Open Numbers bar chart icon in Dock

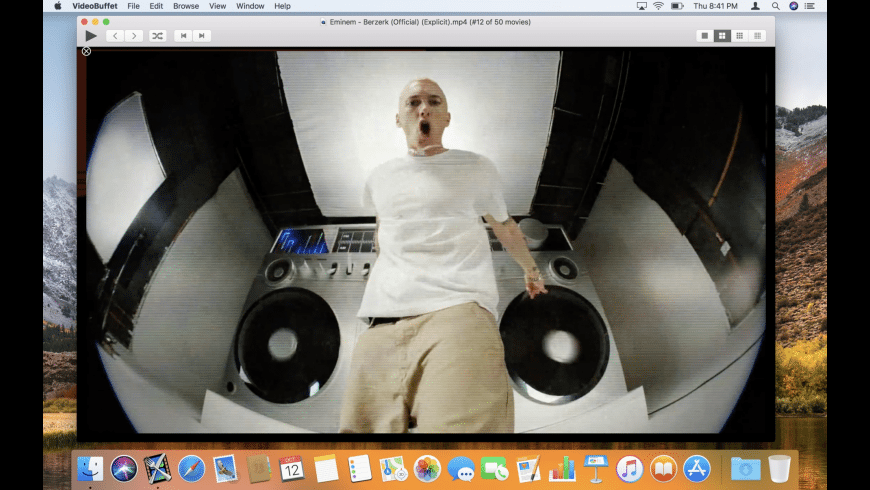[562, 469]
